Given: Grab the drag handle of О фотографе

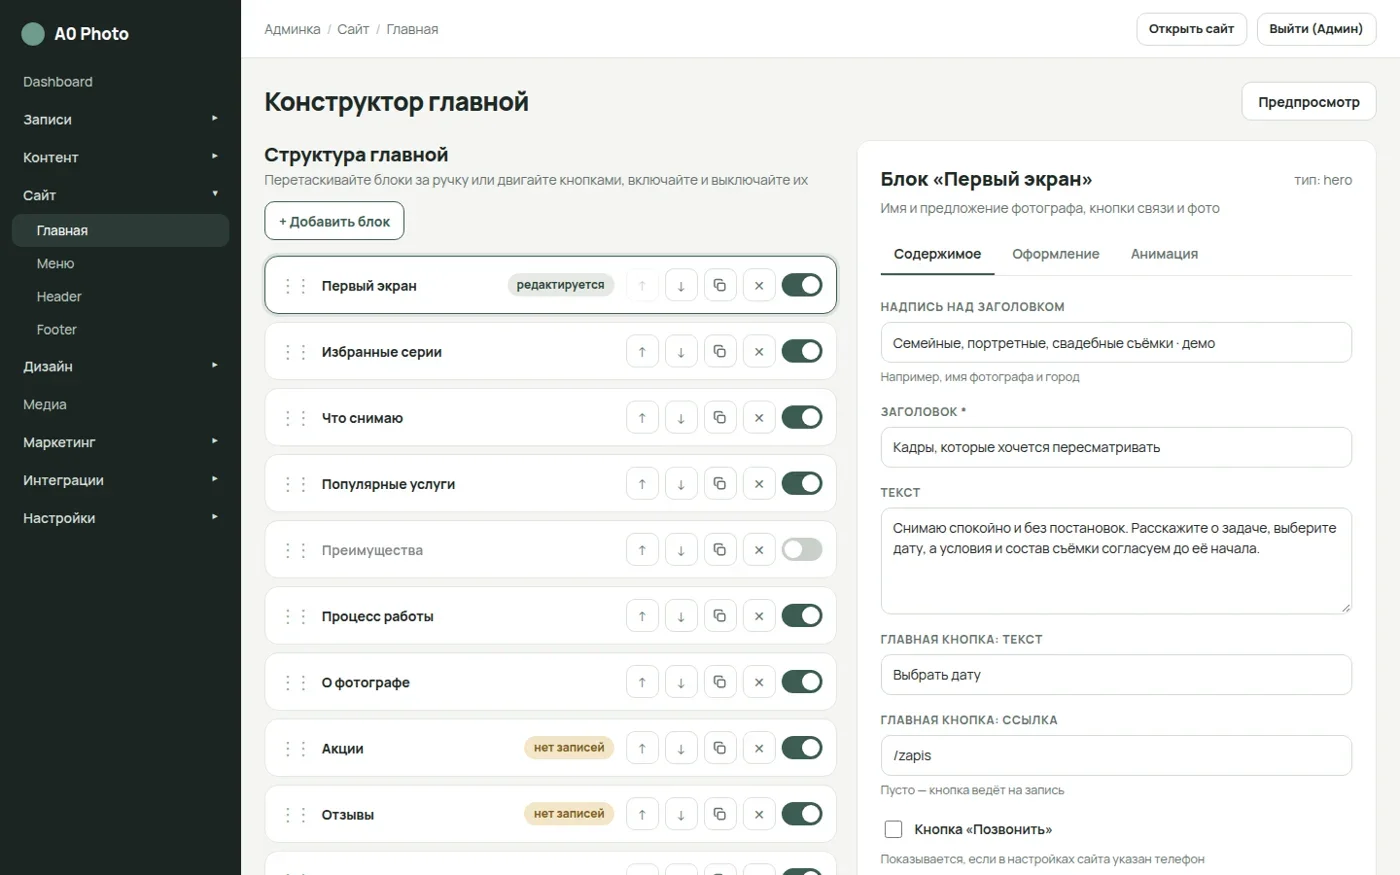Looking at the screenshot, I should [295, 682].
